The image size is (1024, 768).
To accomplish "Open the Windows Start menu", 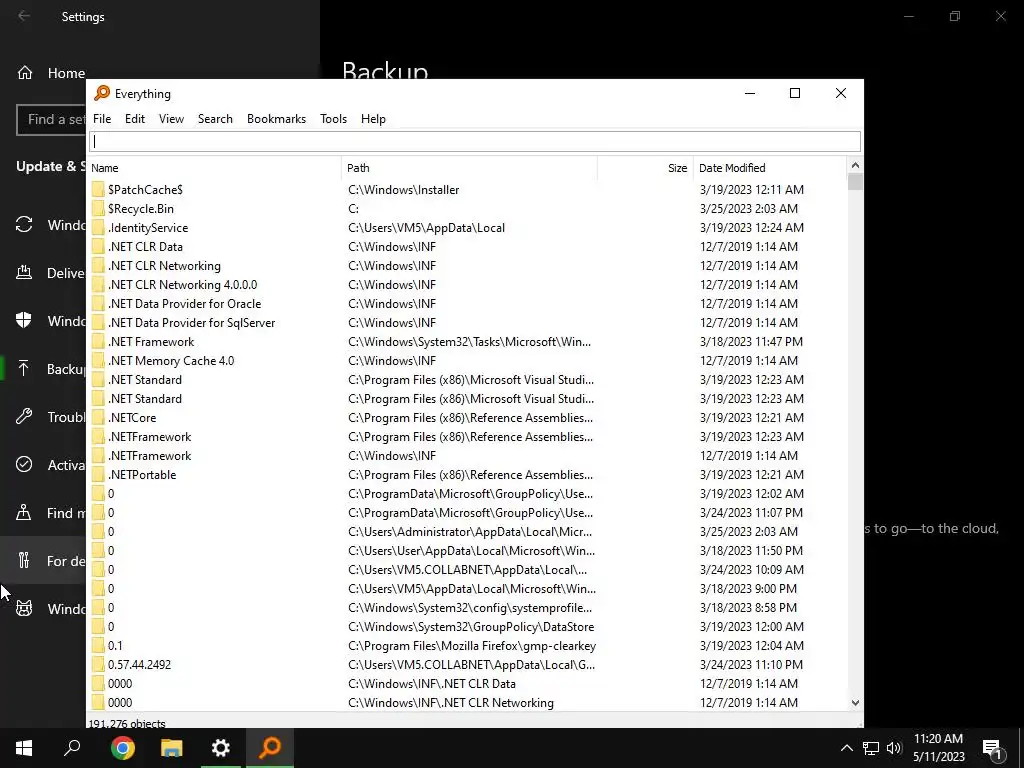I will click(x=24, y=748).
